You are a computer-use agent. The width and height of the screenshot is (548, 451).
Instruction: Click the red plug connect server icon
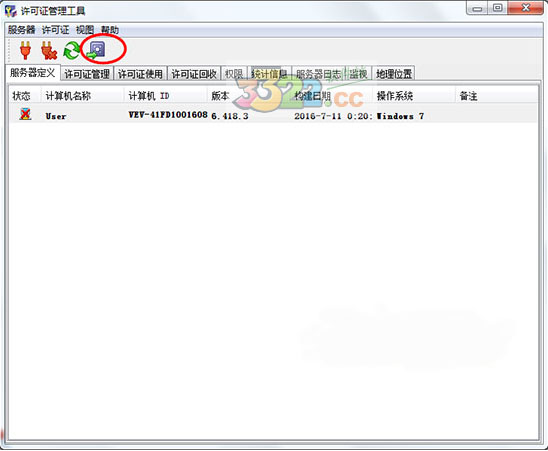click(25, 50)
